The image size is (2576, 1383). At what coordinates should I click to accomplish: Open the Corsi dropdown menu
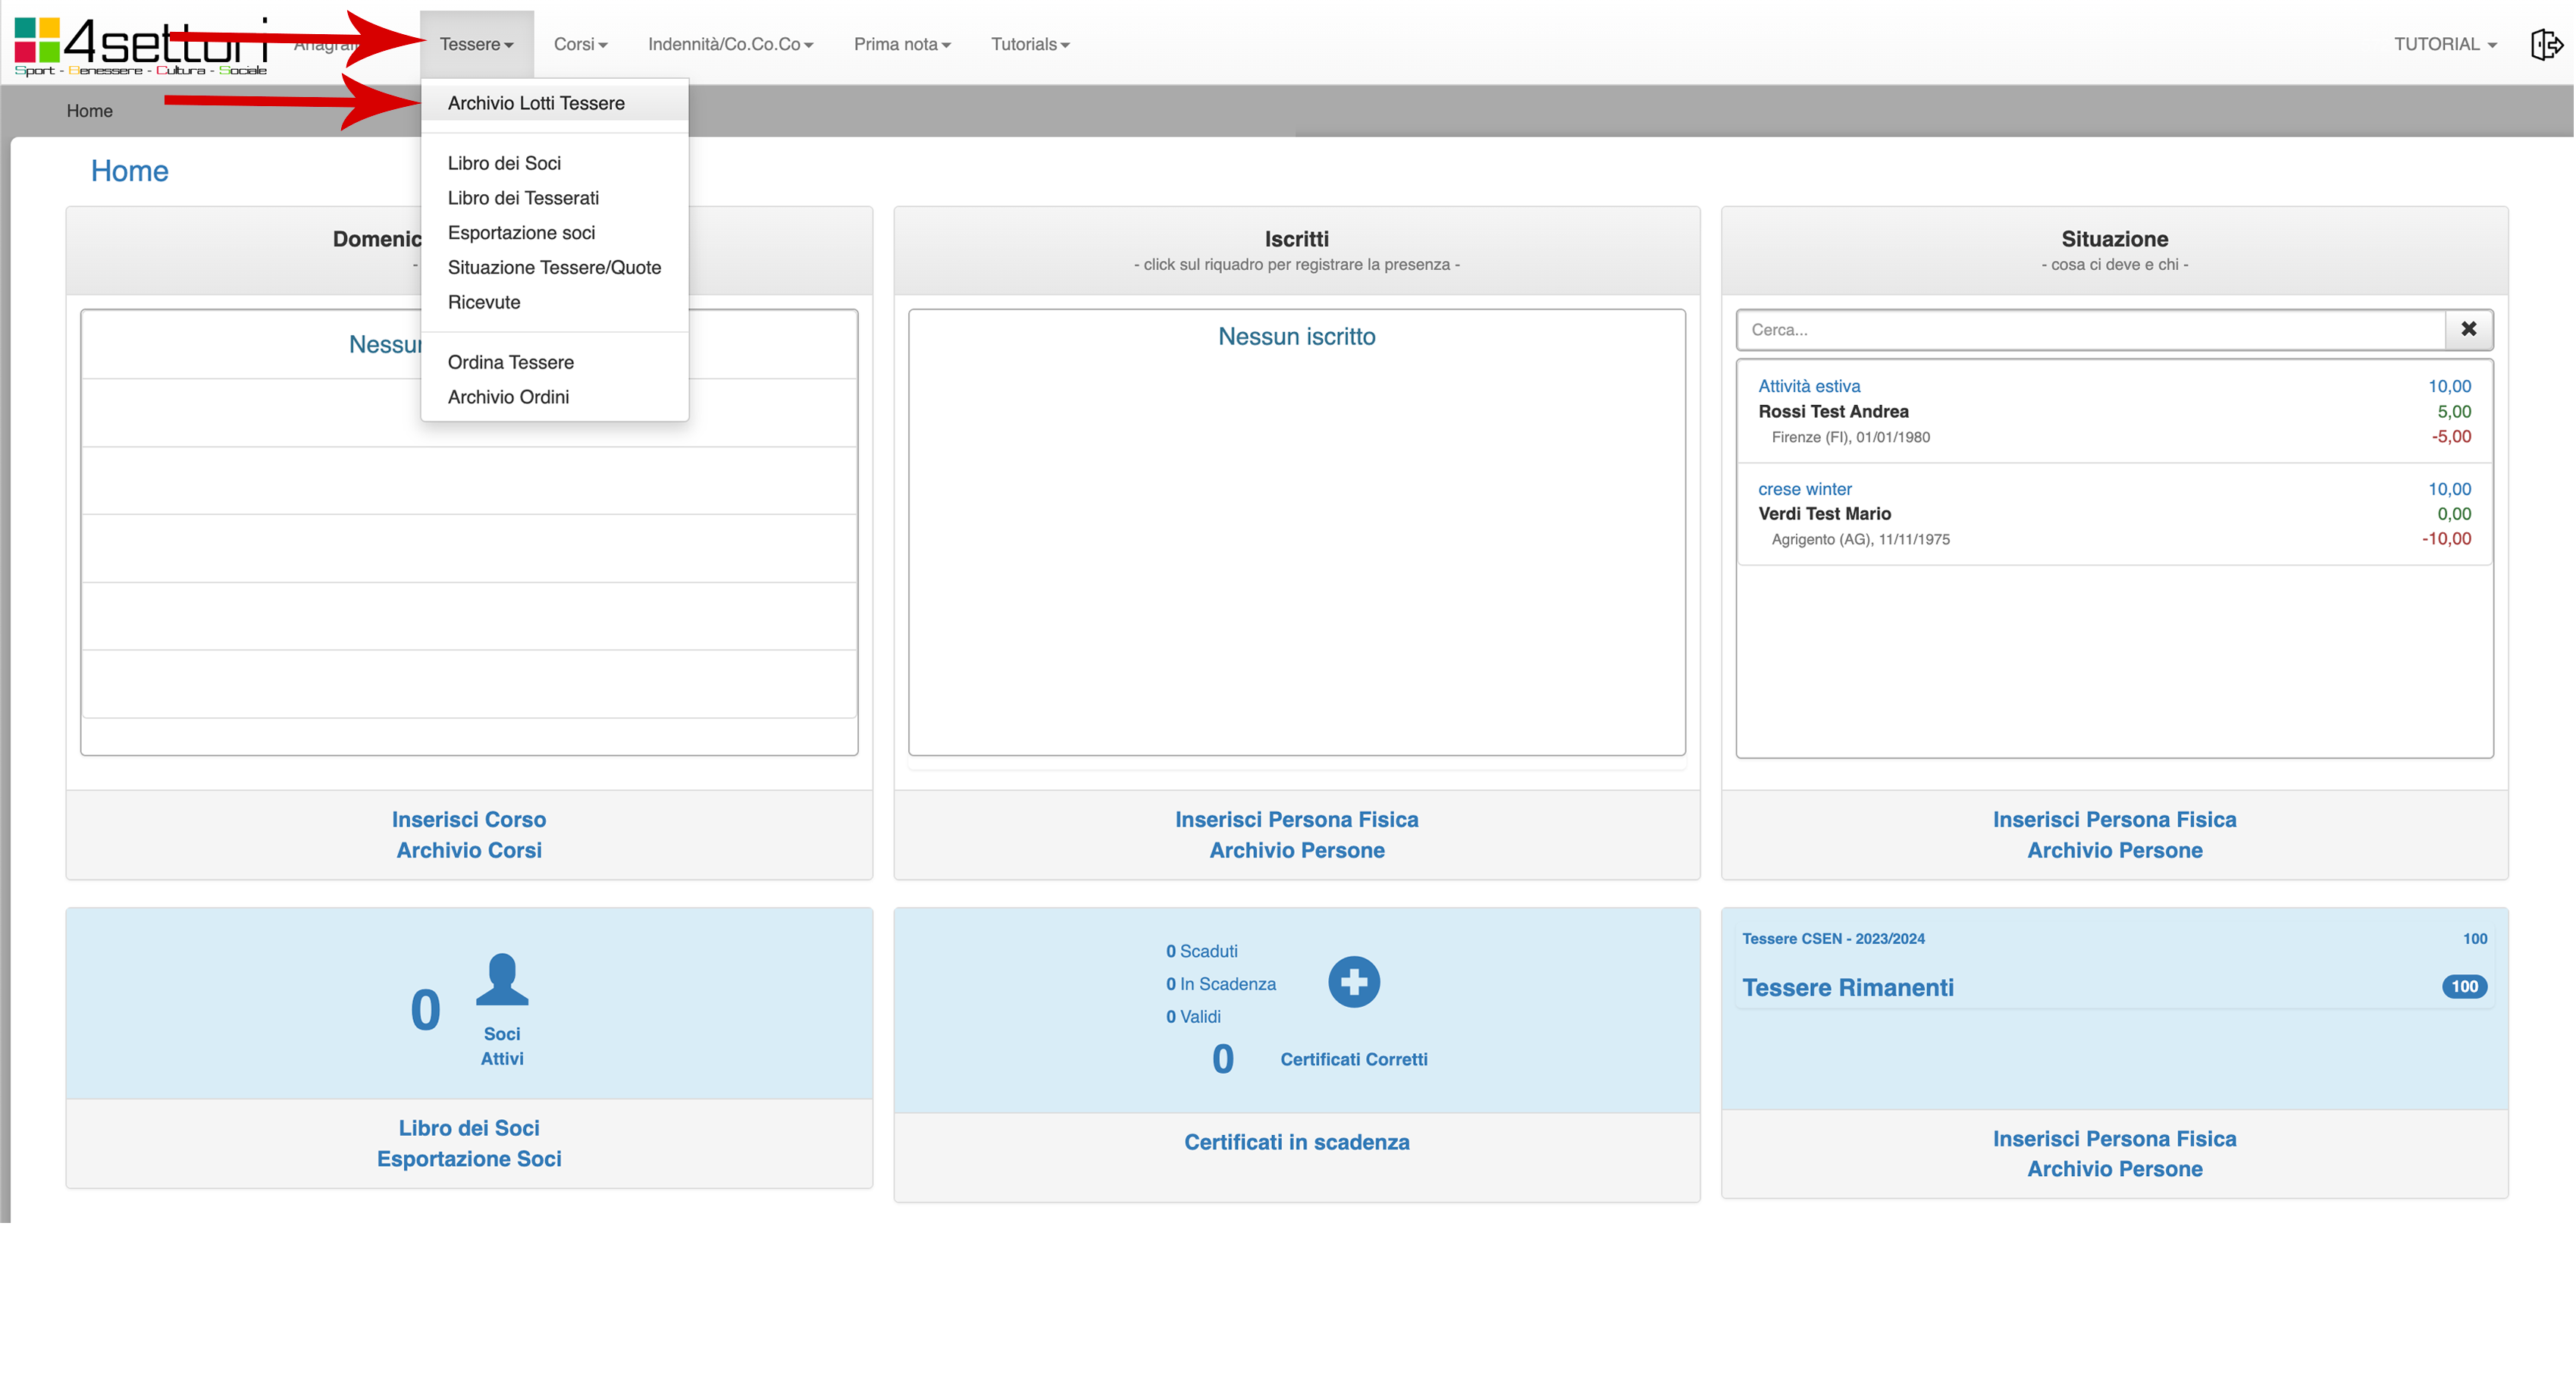[580, 44]
